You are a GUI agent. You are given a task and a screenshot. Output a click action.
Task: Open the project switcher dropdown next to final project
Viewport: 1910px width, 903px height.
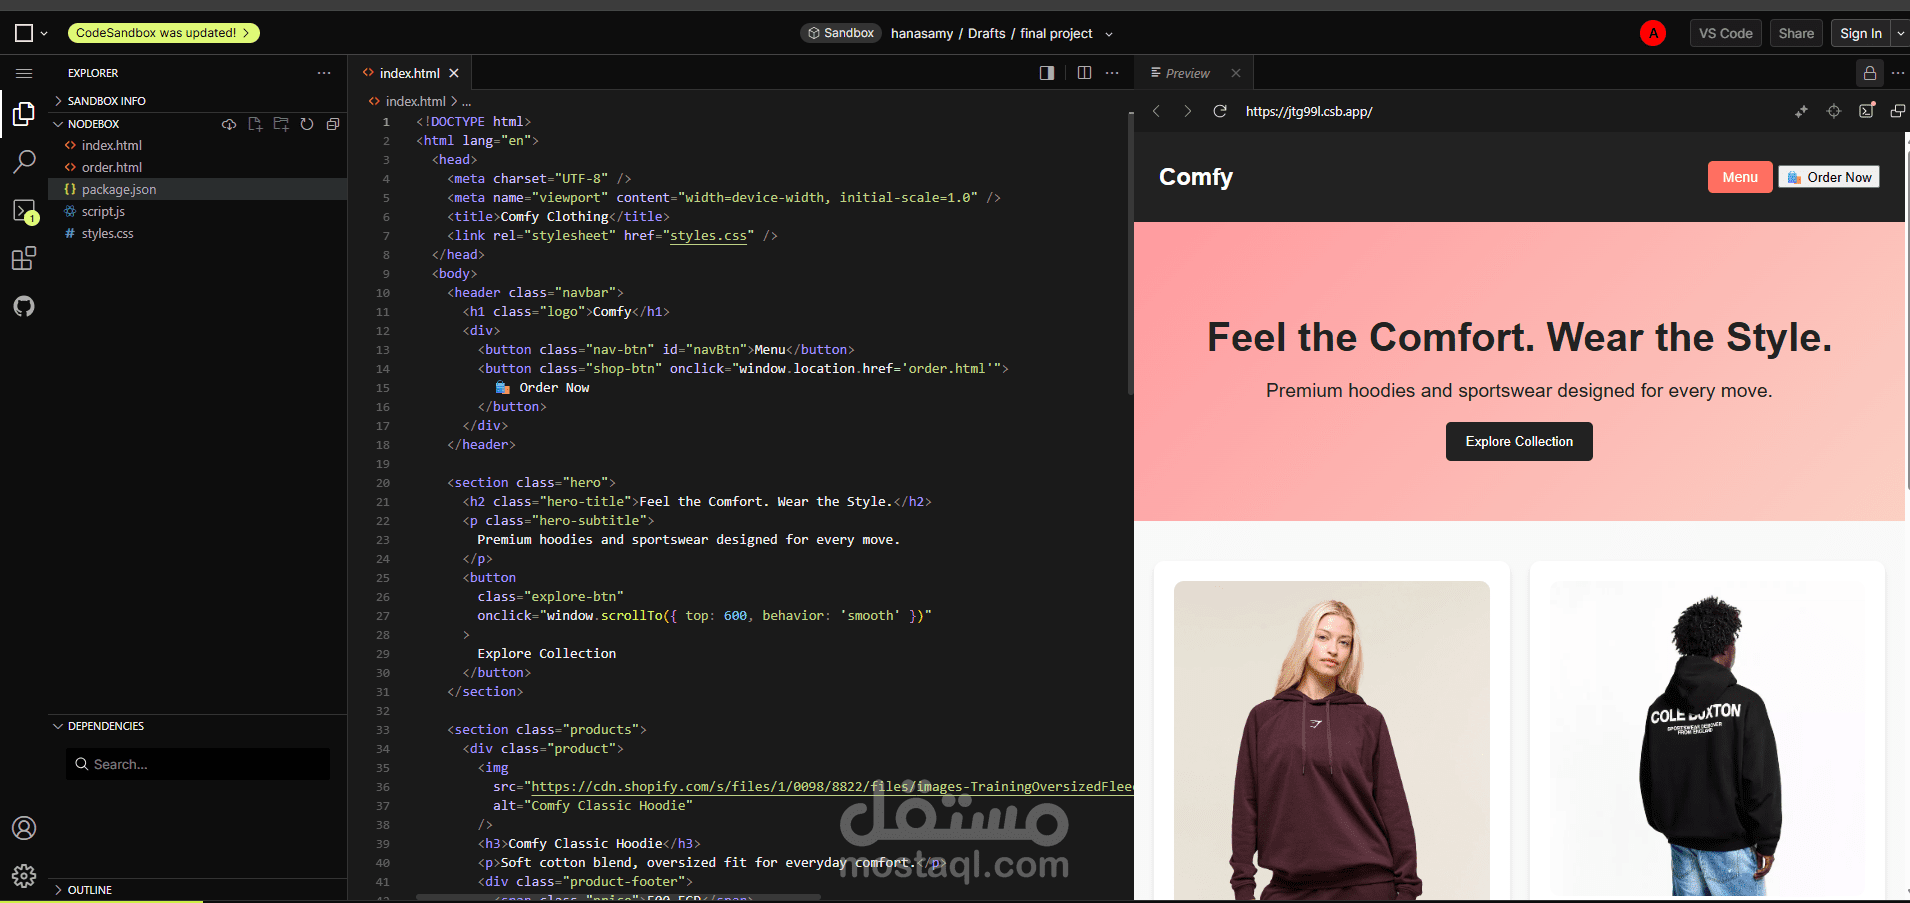pyautogui.click(x=1108, y=33)
